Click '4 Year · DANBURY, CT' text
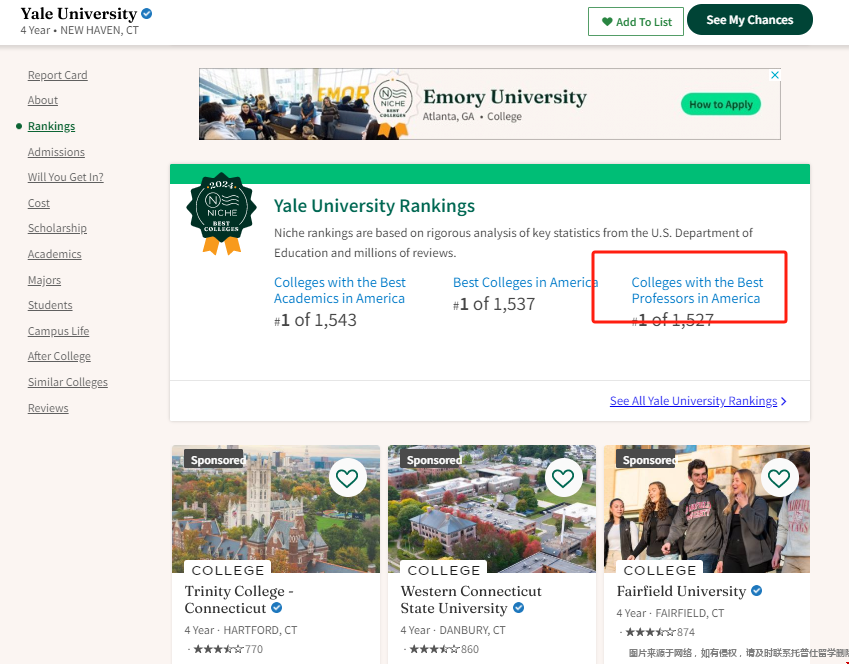849x664 pixels. pos(453,630)
